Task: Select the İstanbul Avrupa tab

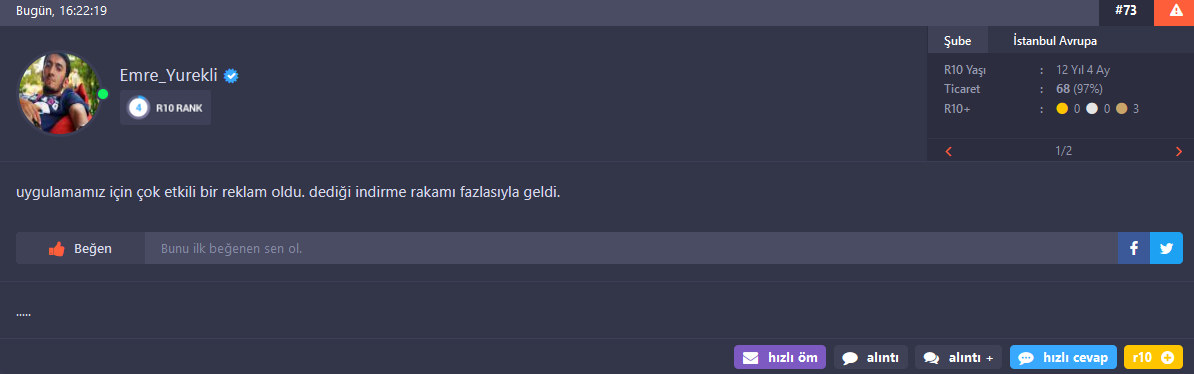Action: tap(1055, 40)
